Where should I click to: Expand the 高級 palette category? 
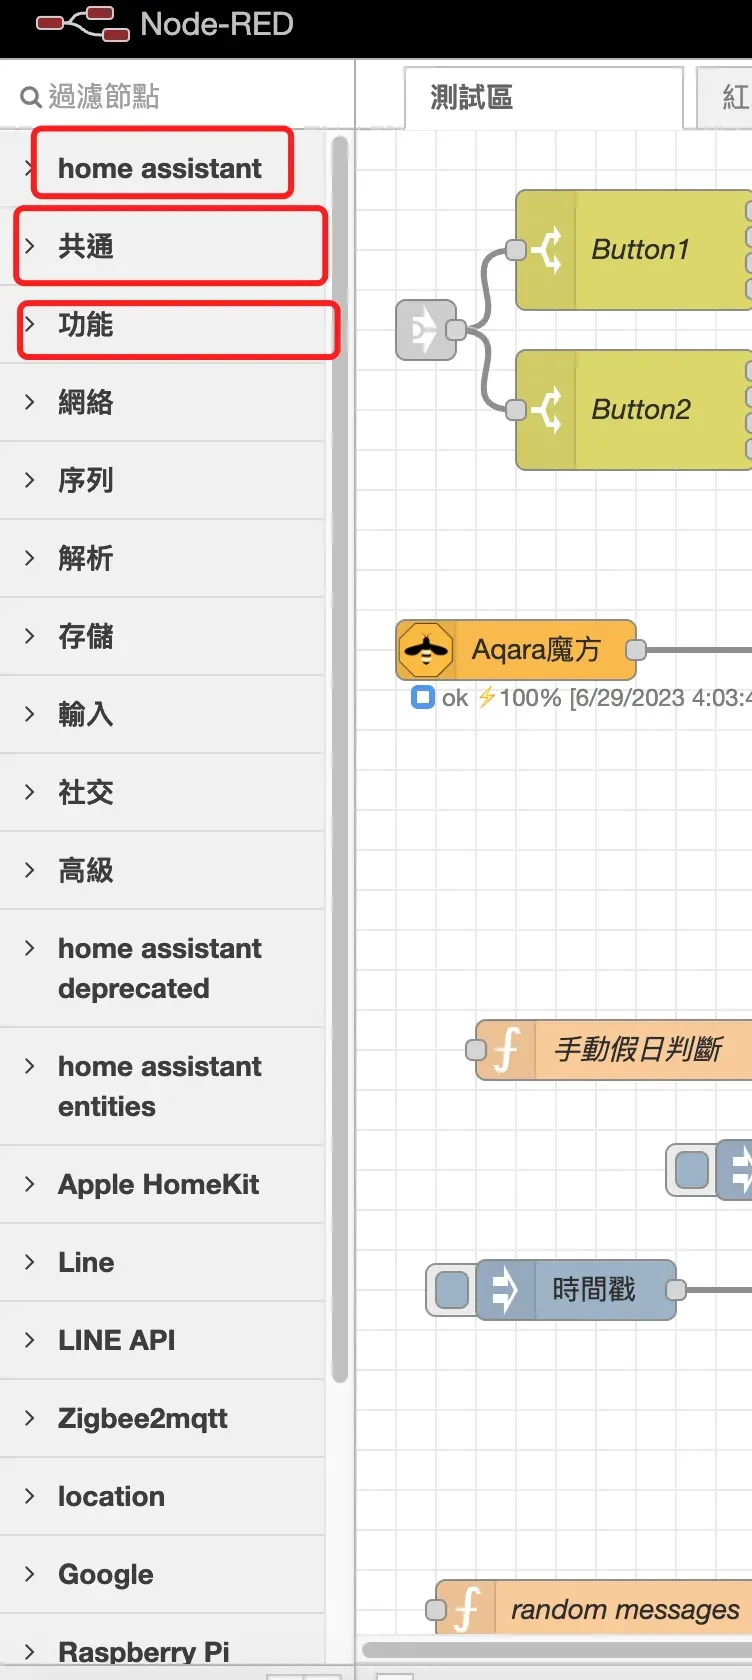coord(162,870)
